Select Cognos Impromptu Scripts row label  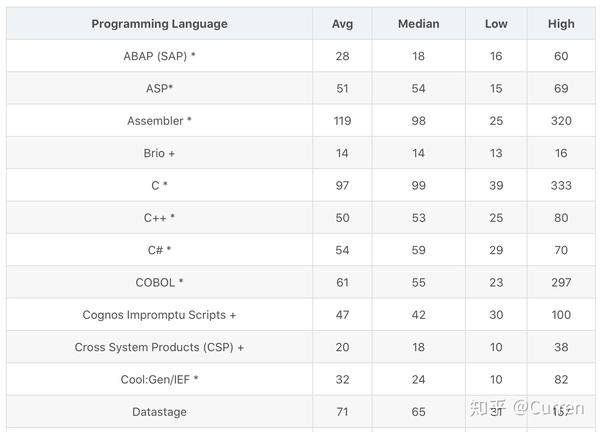[159, 315]
